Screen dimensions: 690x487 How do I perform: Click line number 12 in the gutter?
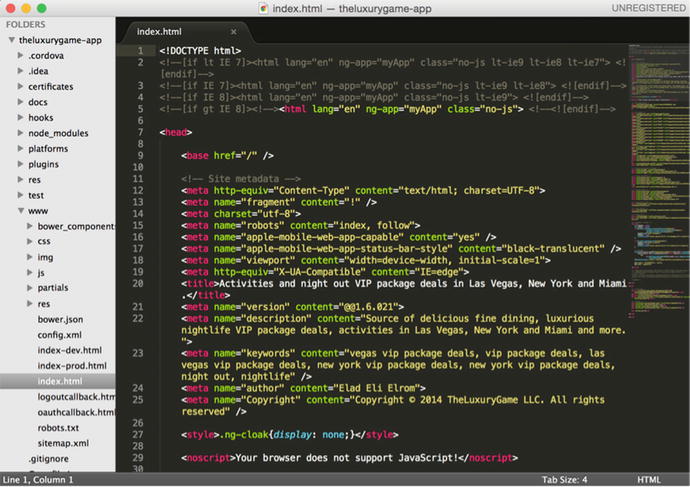point(138,190)
